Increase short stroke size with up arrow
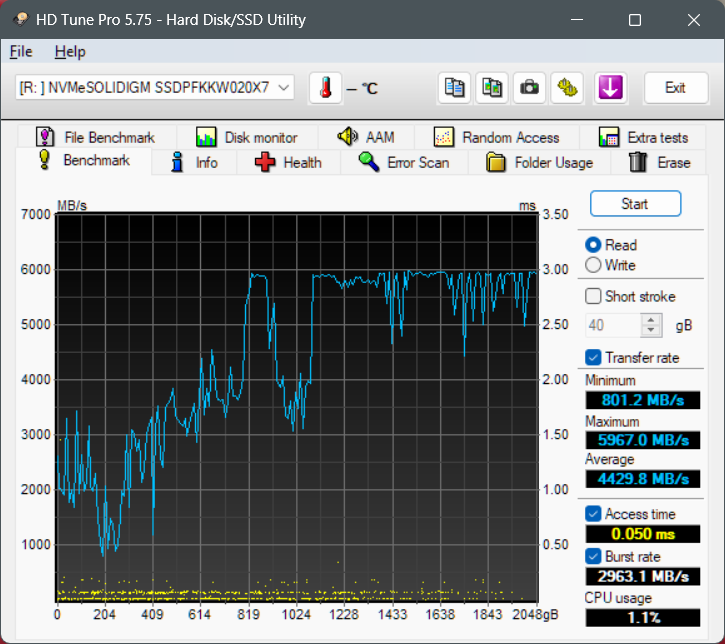Screen dimensions: 725x644 [651, 320]
